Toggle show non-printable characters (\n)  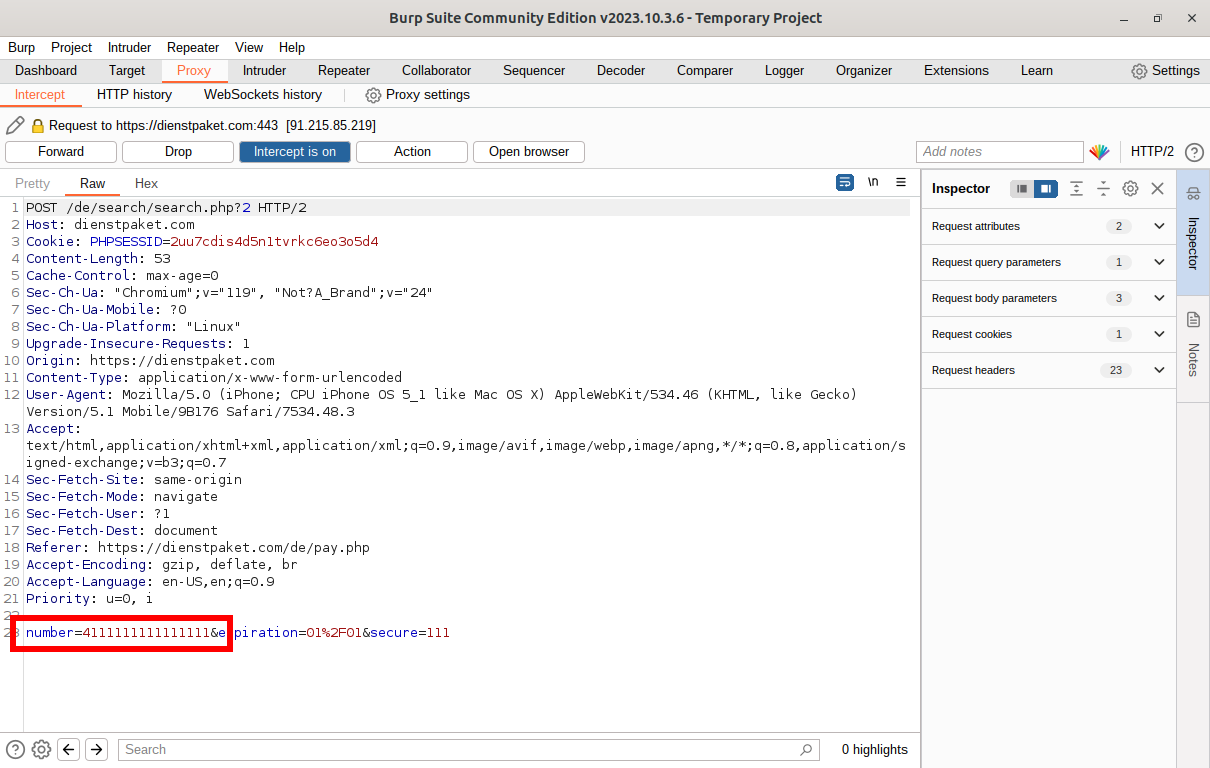pos(873,183)
